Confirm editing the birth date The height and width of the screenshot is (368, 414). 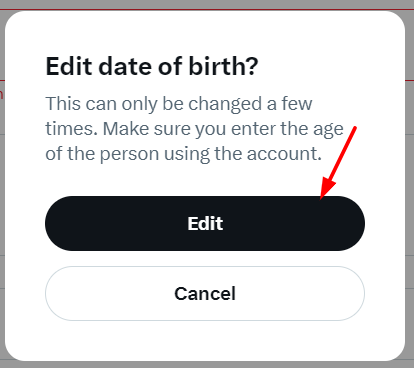click(205, 223)
